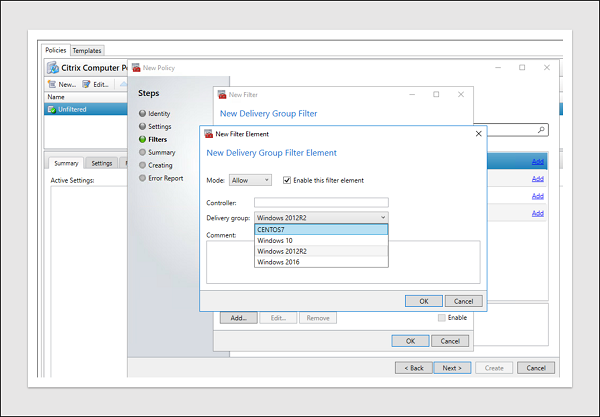Click the green Filters step indicator
Screen dimensions: 600x417
[x=143, y=140]
